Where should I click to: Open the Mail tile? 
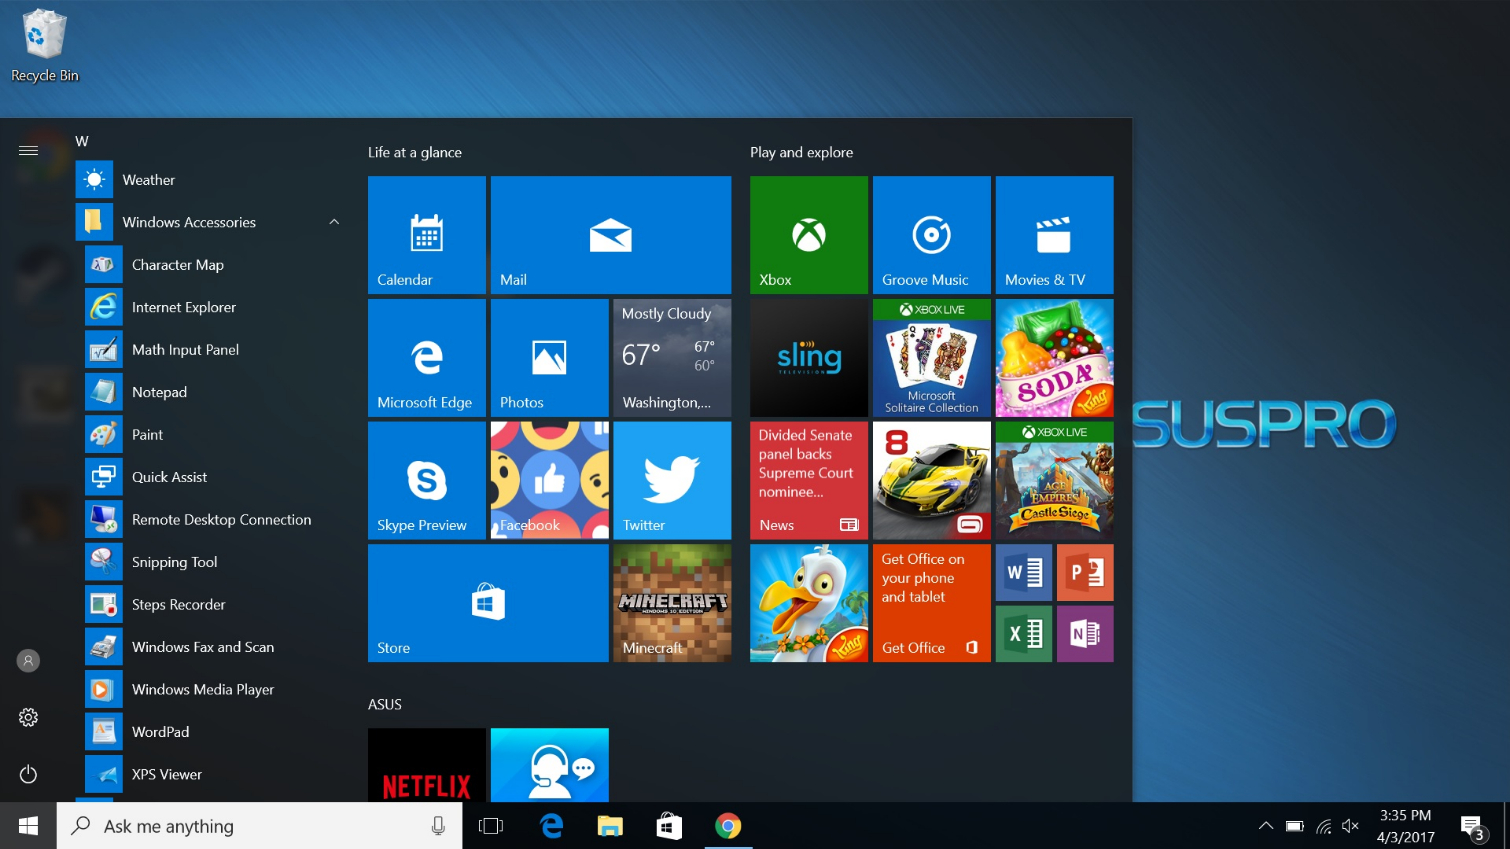pyautogui.click(x=611, y=235)
